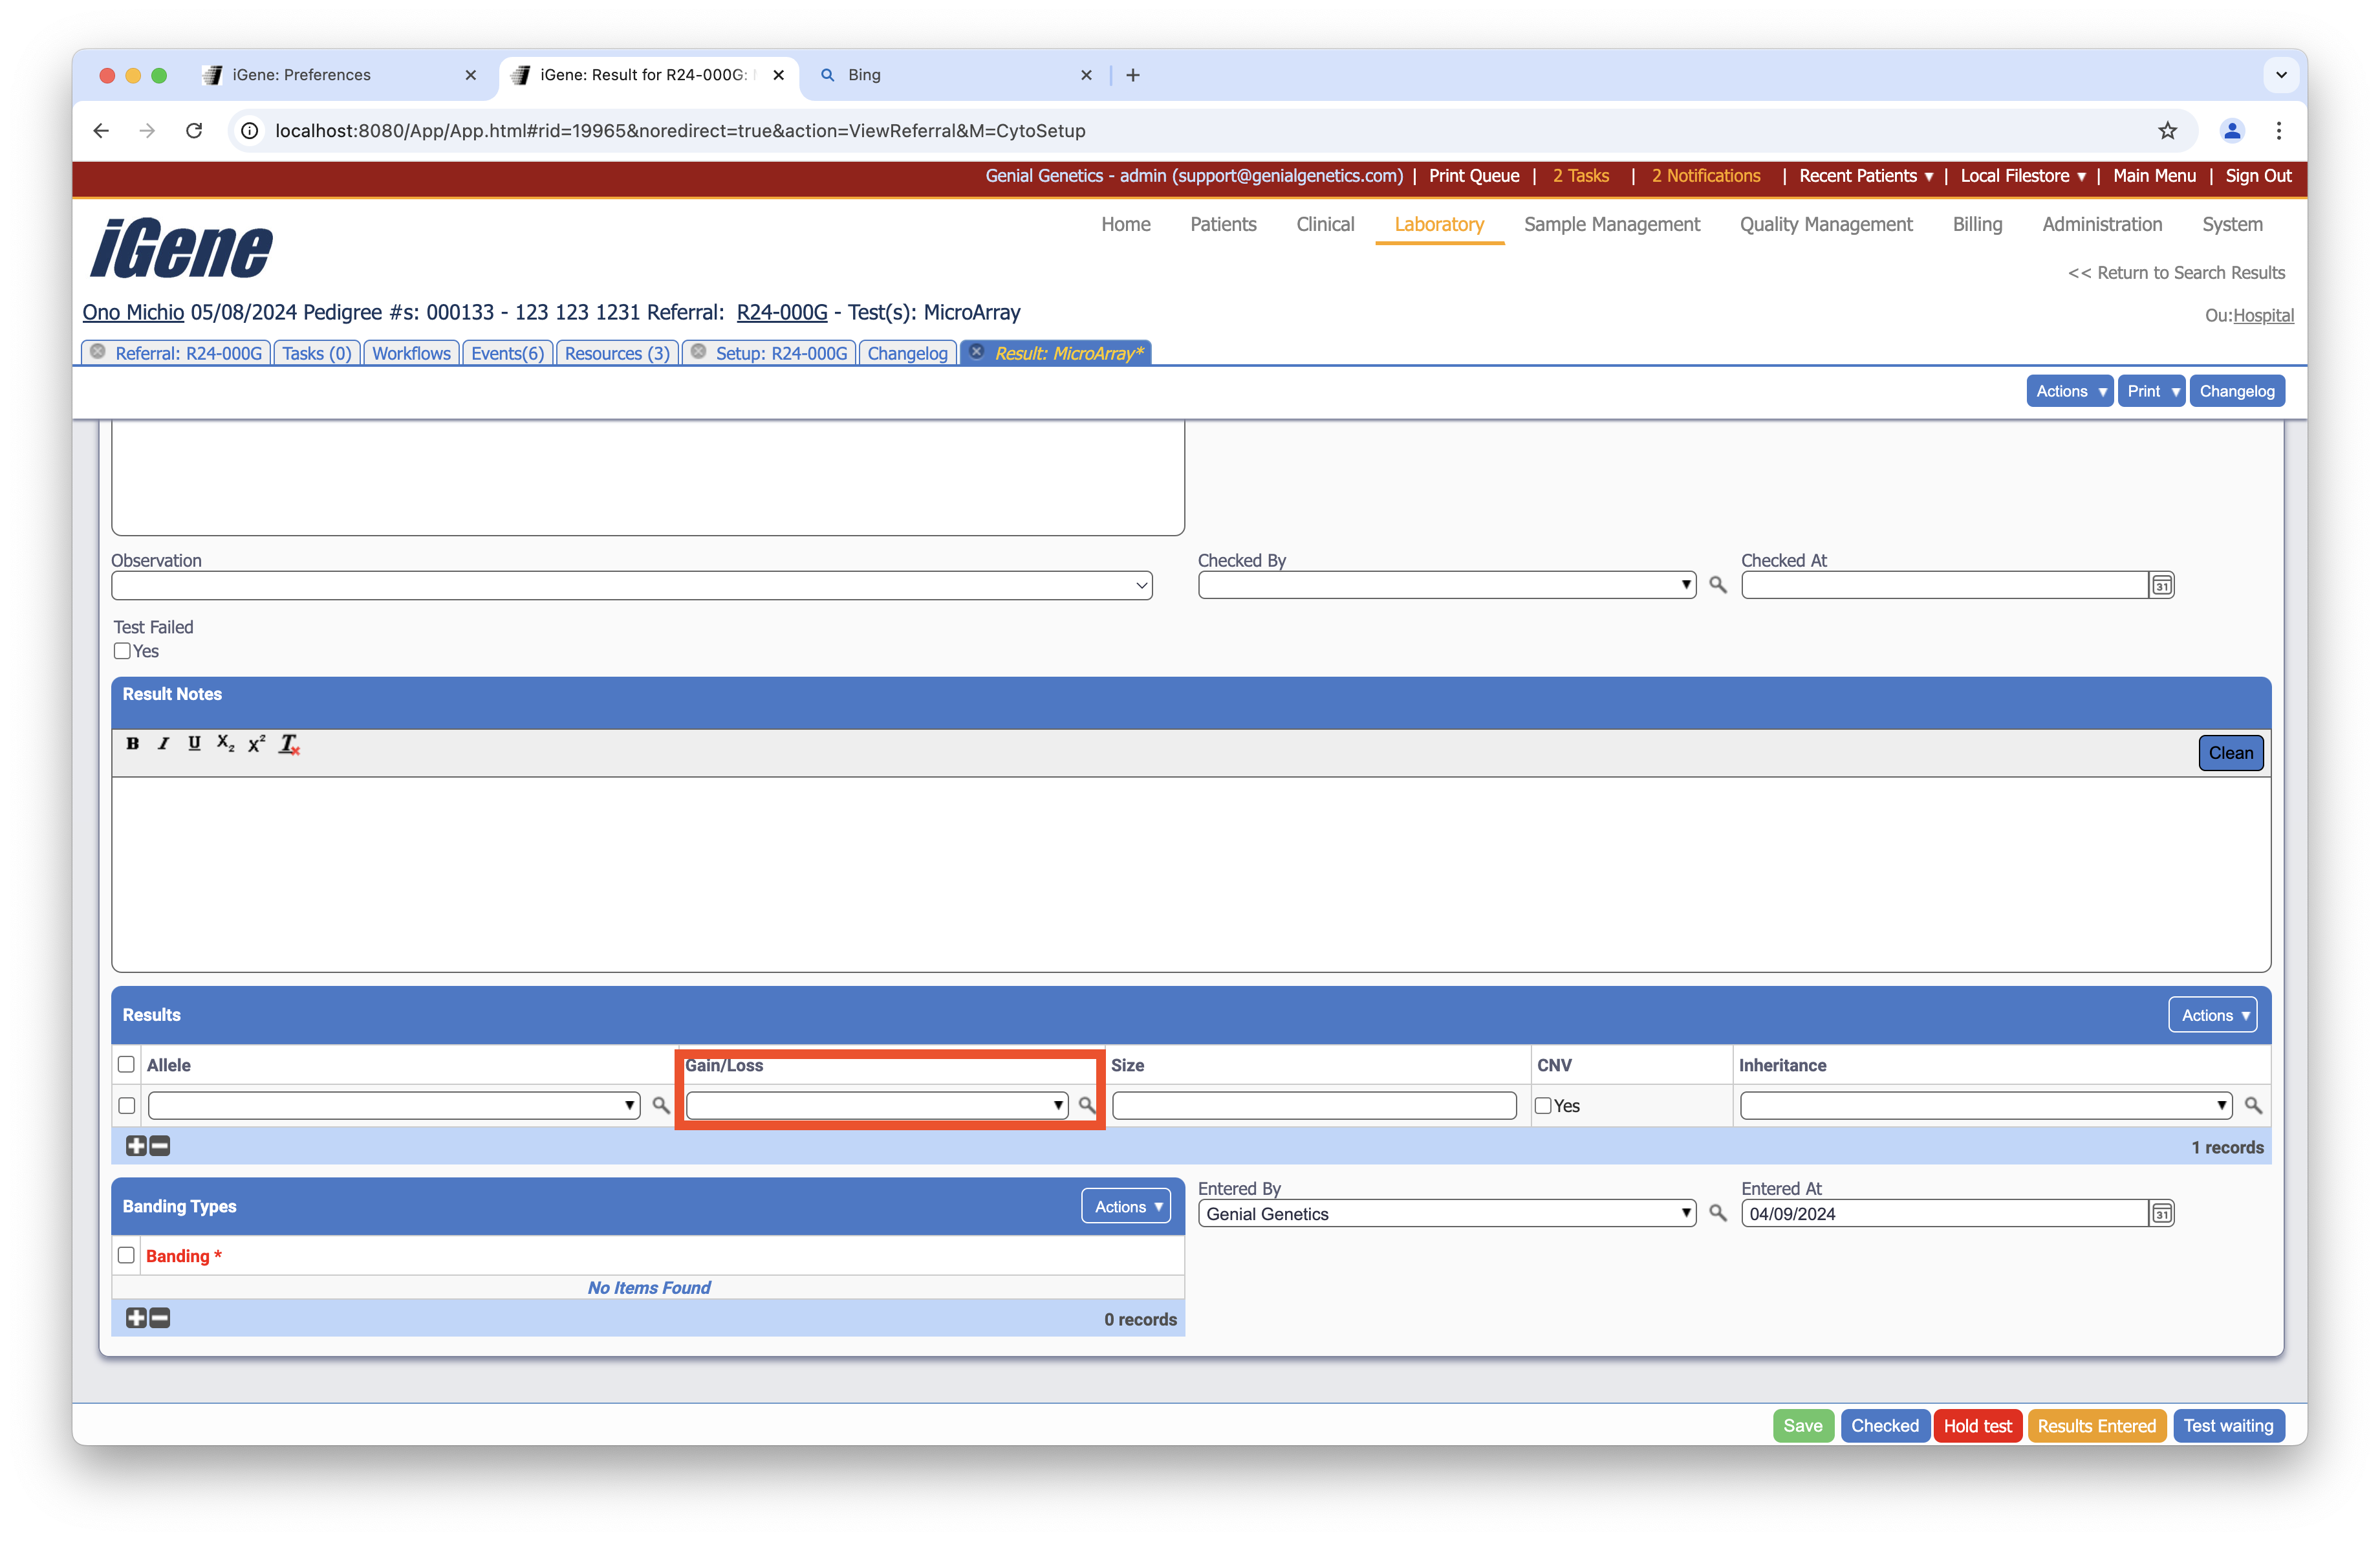Expand the Inheritance dropdown in Results row
Viewport: 2380px width, 1541px height.
click(1985, 1105)
